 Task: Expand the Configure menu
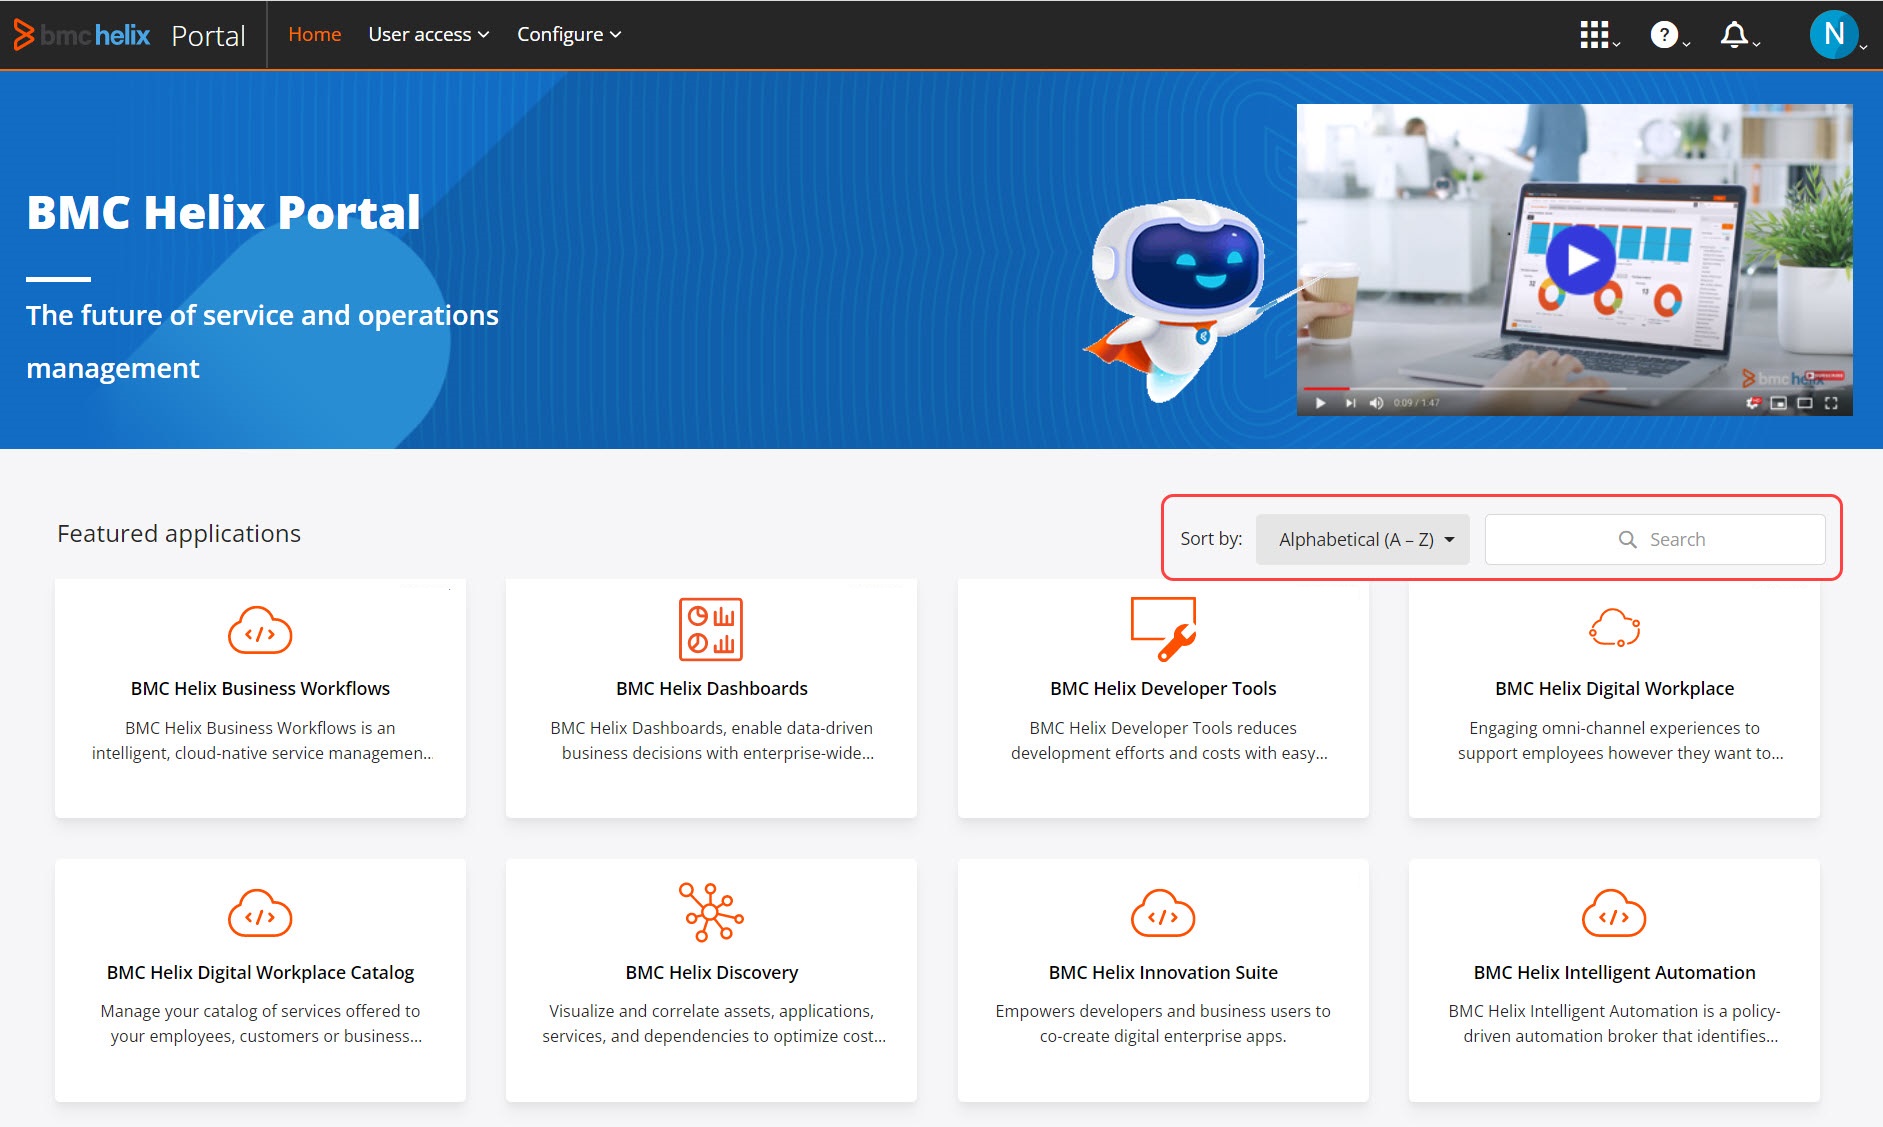click(x=568, y=35)
